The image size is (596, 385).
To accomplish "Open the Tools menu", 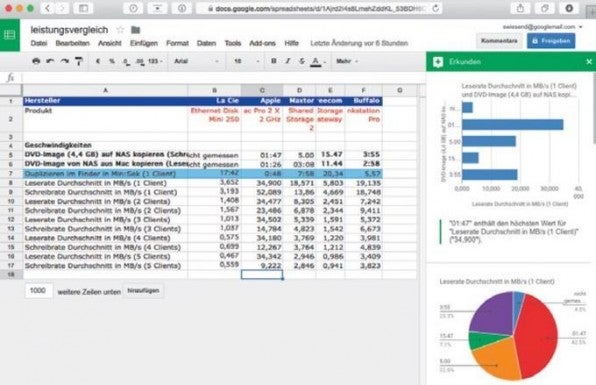I will tap(233, 43).
